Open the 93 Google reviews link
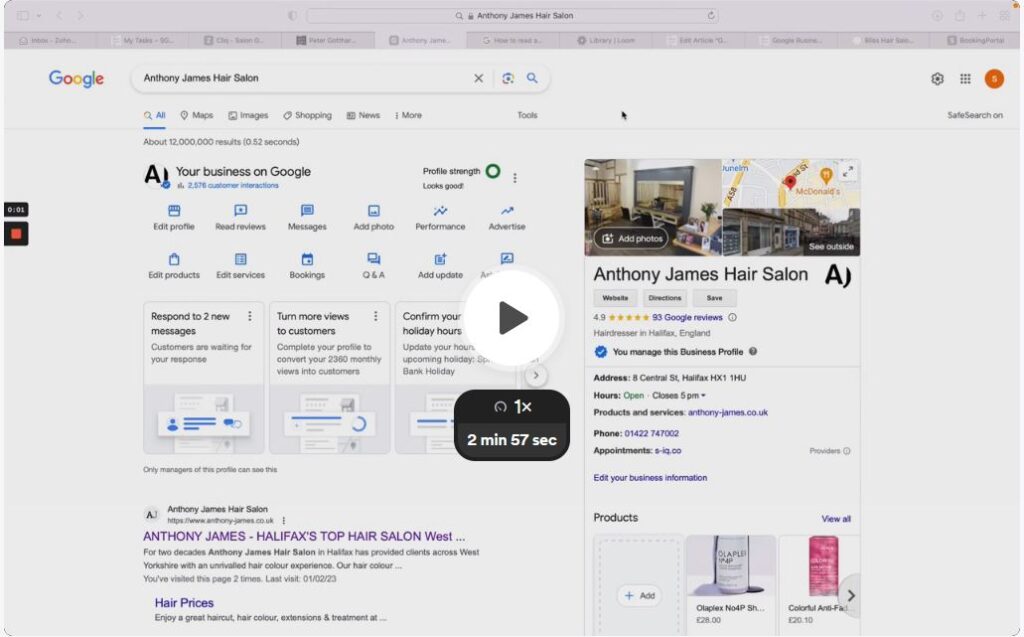Image resolution: width=1024 pixels, height=637 pixels. tap(687, 318)
